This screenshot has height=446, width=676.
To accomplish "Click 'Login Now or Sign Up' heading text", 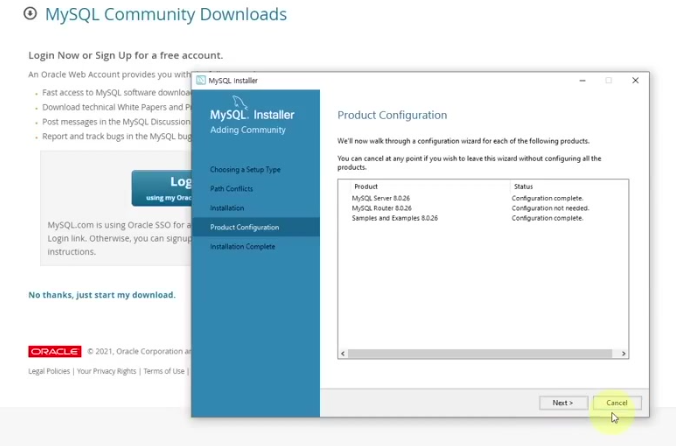I will (x=125, y=55).
